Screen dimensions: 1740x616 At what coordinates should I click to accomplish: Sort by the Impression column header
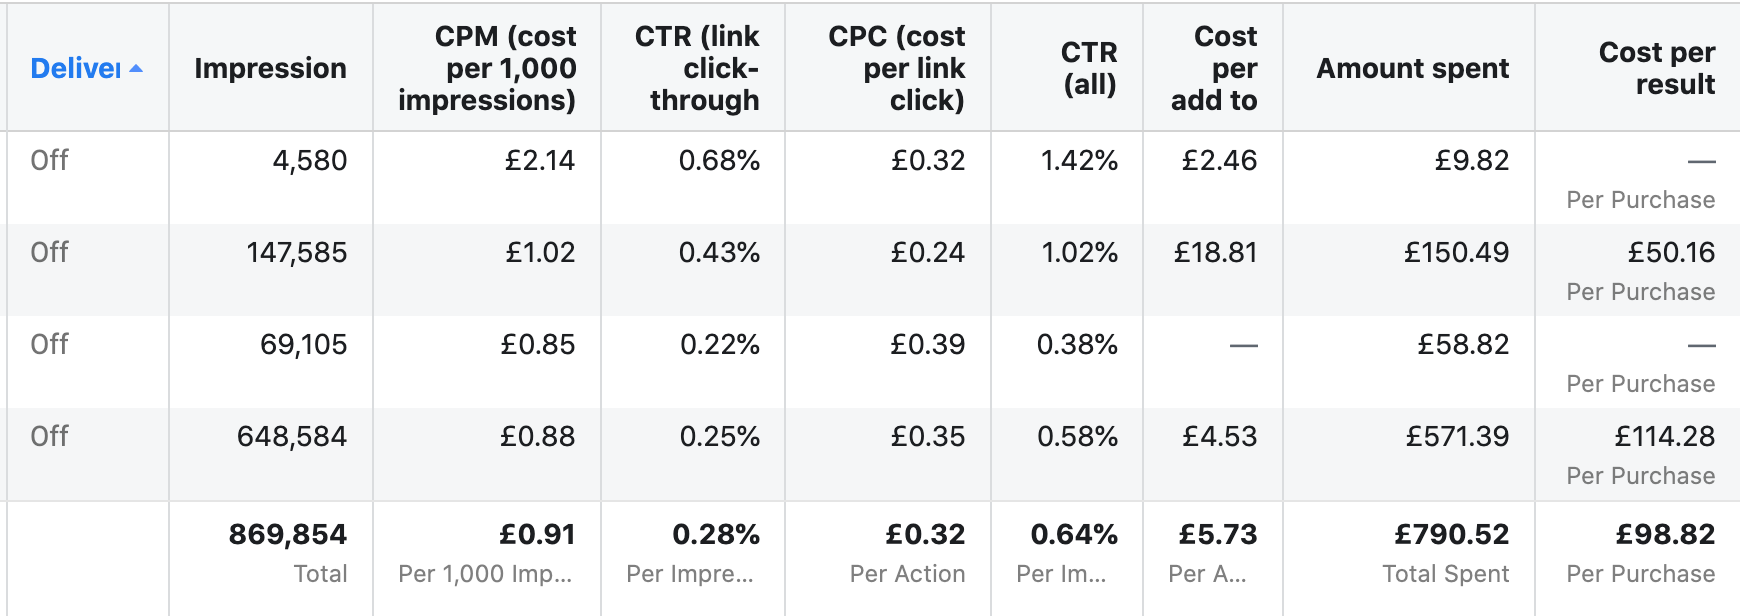point(270,68)
